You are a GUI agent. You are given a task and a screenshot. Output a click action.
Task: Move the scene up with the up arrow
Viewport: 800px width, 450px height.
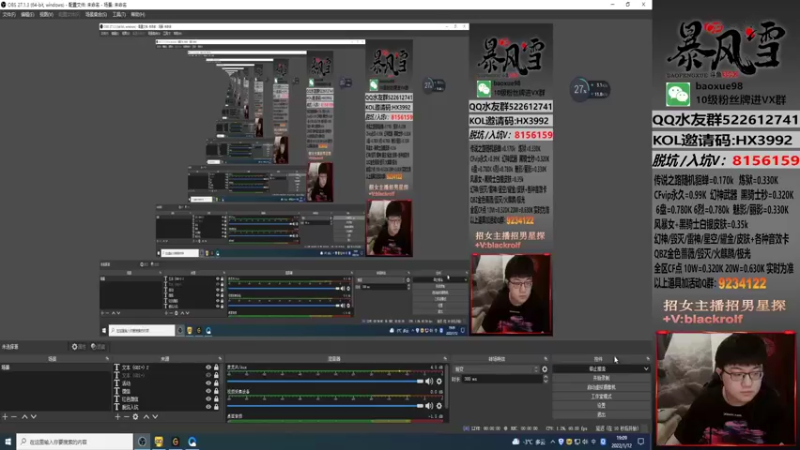(x=24, y=417)
